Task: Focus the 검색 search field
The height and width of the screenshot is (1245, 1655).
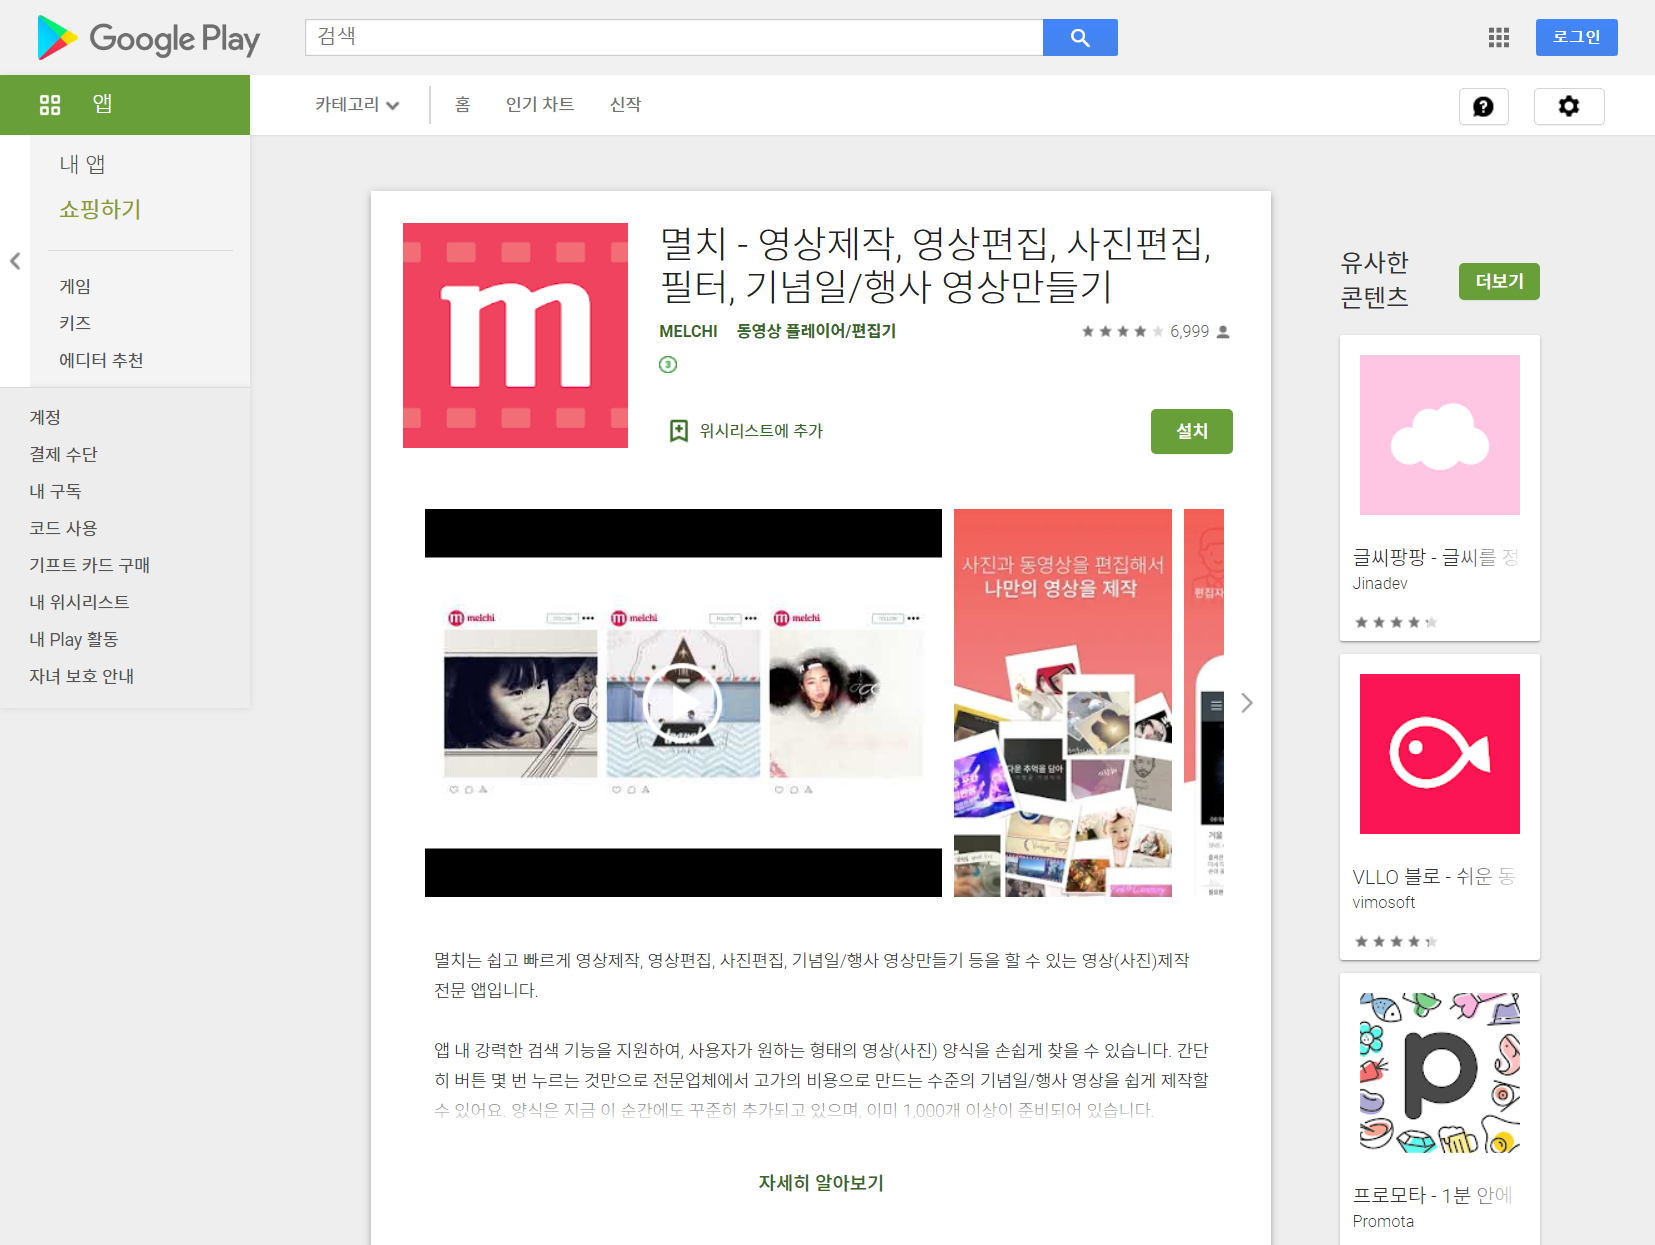Action: [x=674, y=37]
